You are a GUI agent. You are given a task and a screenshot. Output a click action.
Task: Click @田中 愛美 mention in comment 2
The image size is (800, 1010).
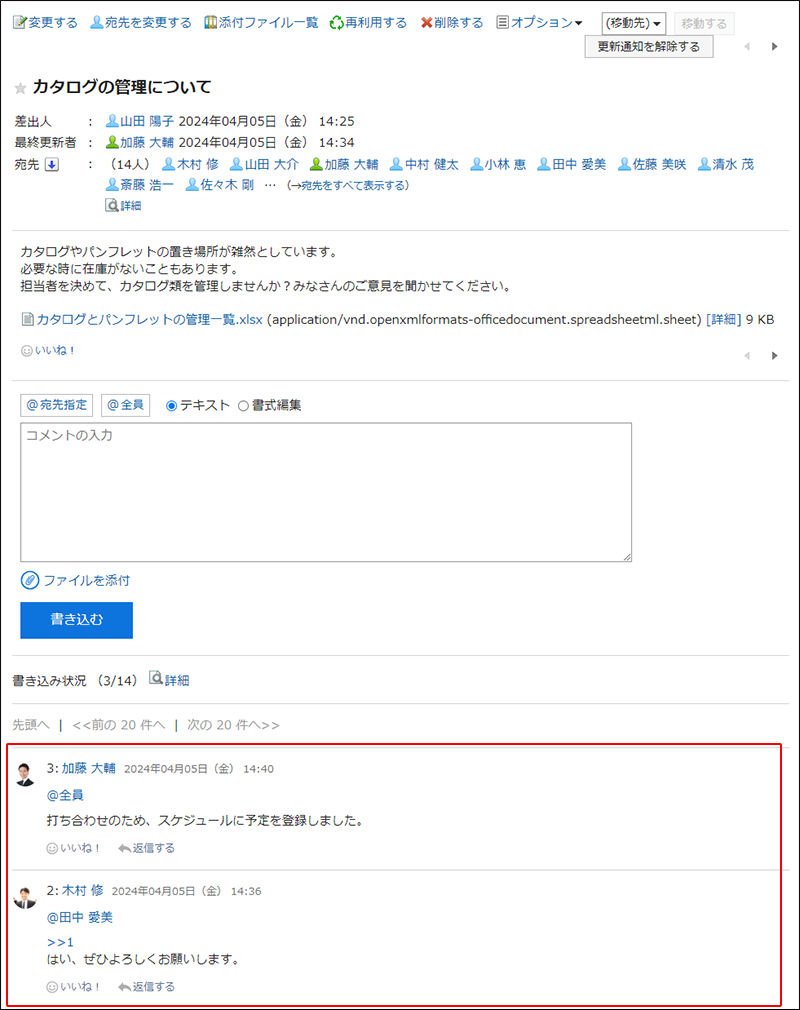pos(80,917)
